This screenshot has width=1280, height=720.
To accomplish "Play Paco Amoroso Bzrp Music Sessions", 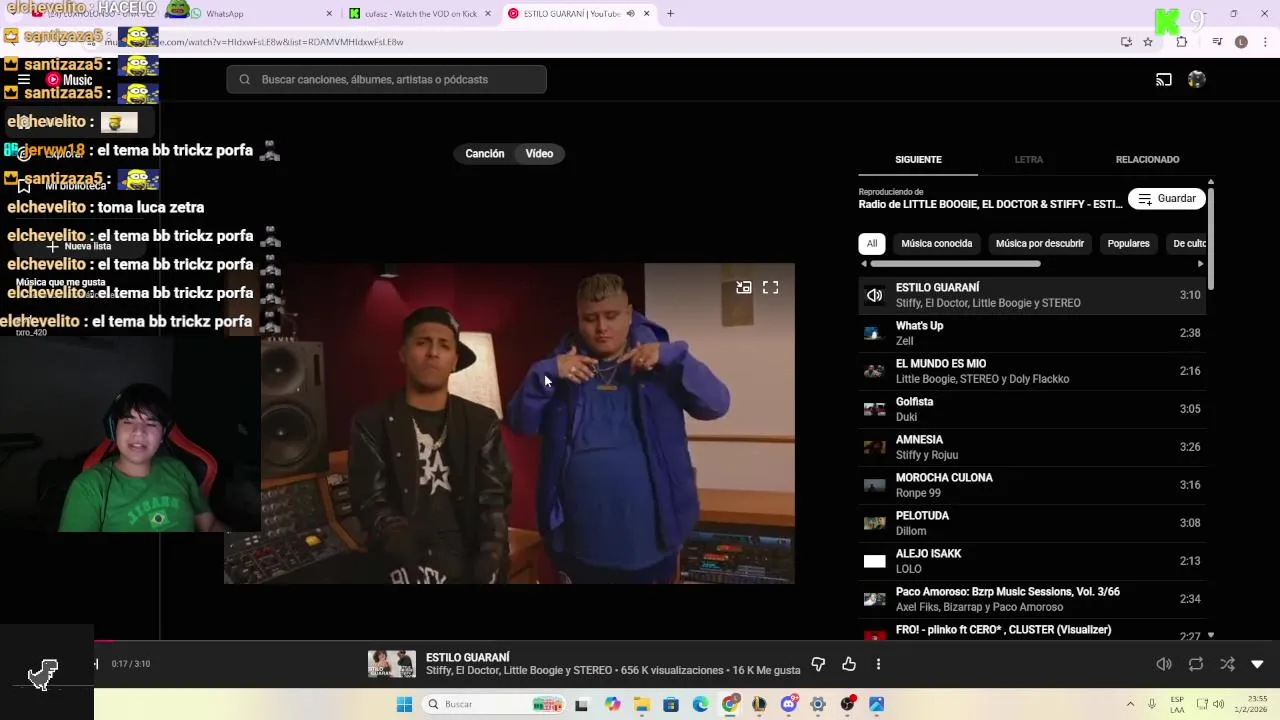I will point(1032,599).
